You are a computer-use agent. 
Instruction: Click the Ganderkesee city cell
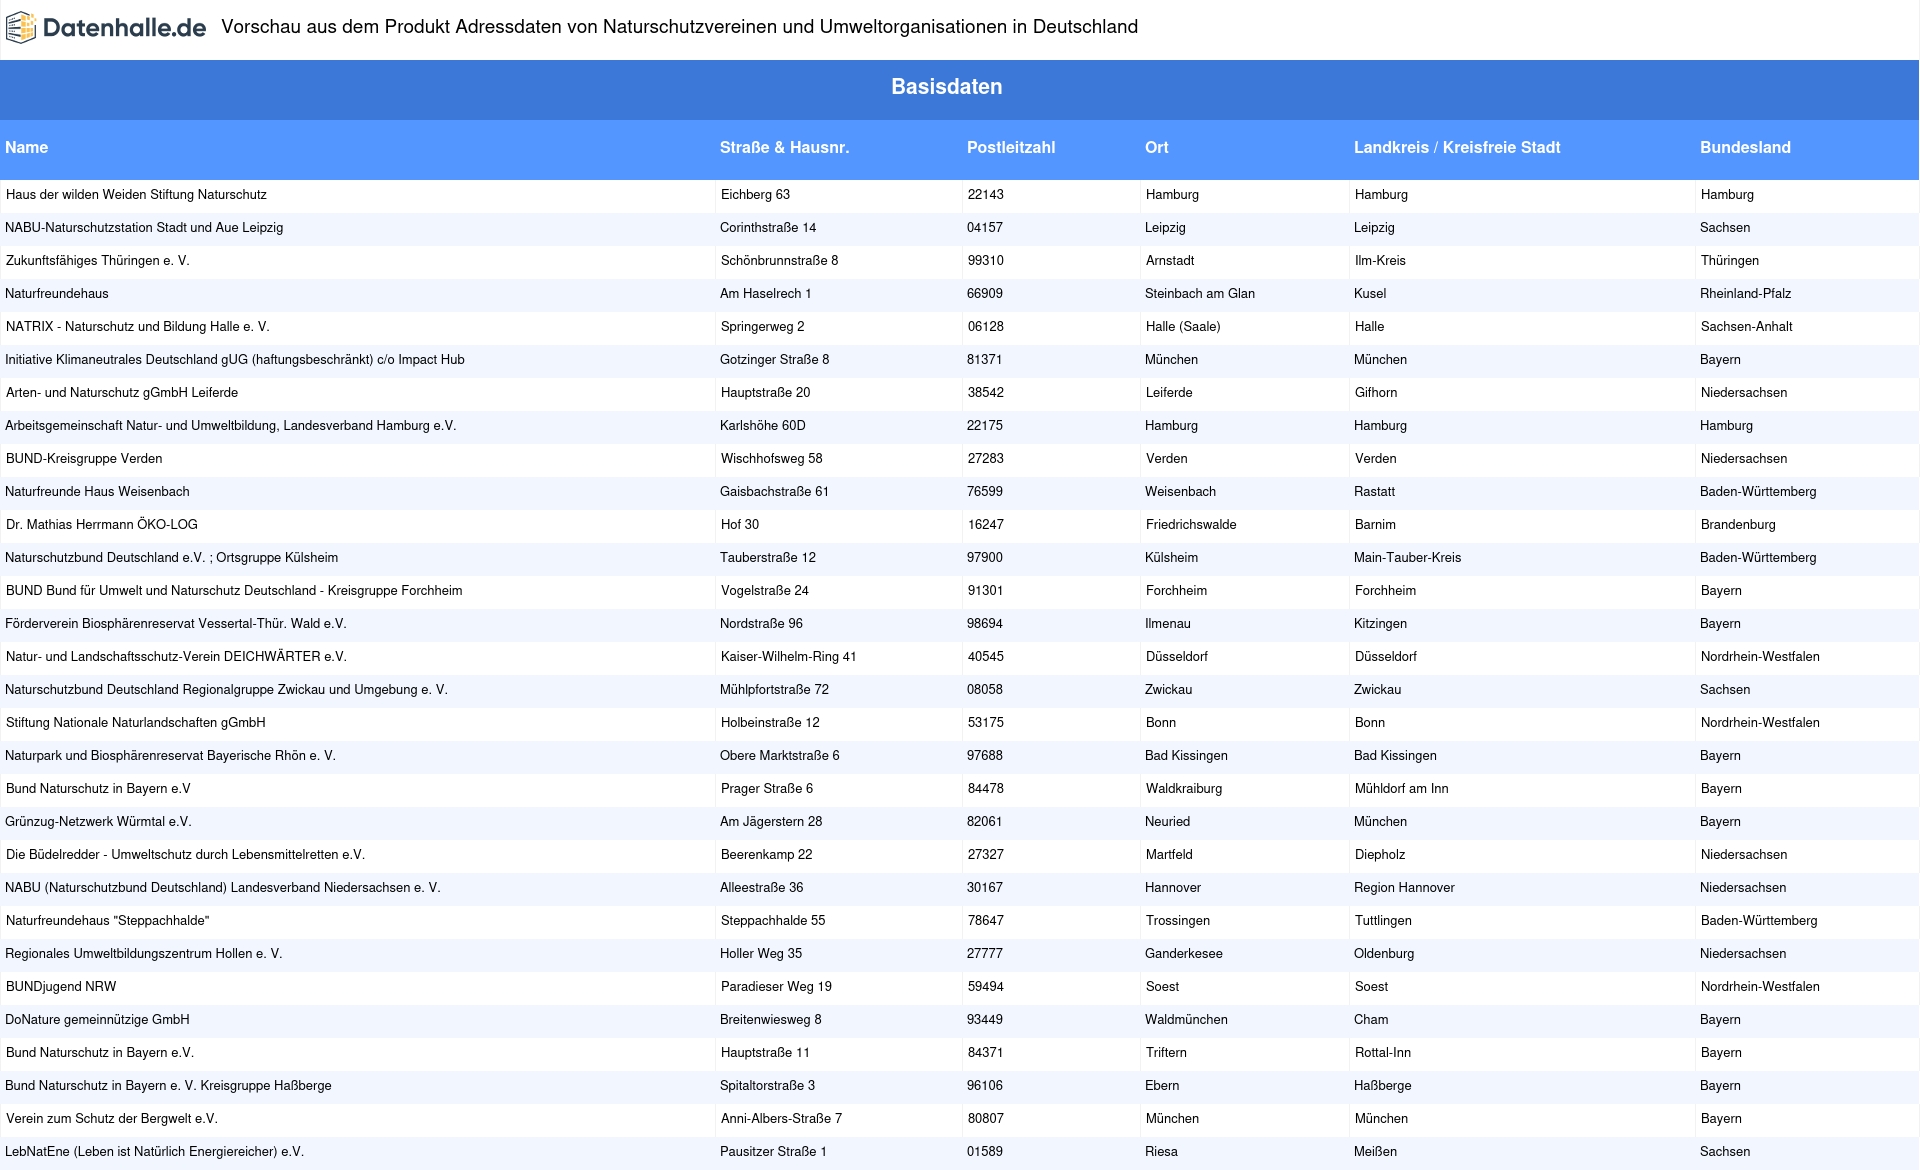tap(1184, 954)
